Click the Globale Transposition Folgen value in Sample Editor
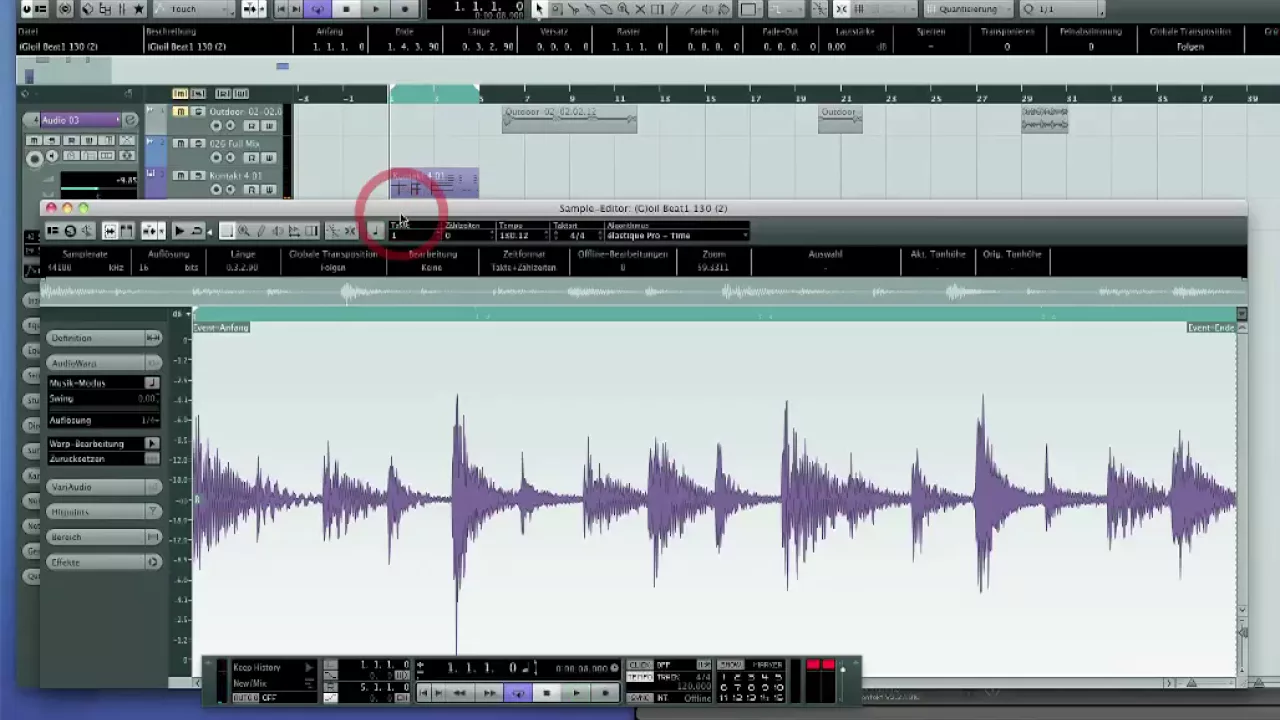Screen dimensions: 1280x720 pos(333,268)
